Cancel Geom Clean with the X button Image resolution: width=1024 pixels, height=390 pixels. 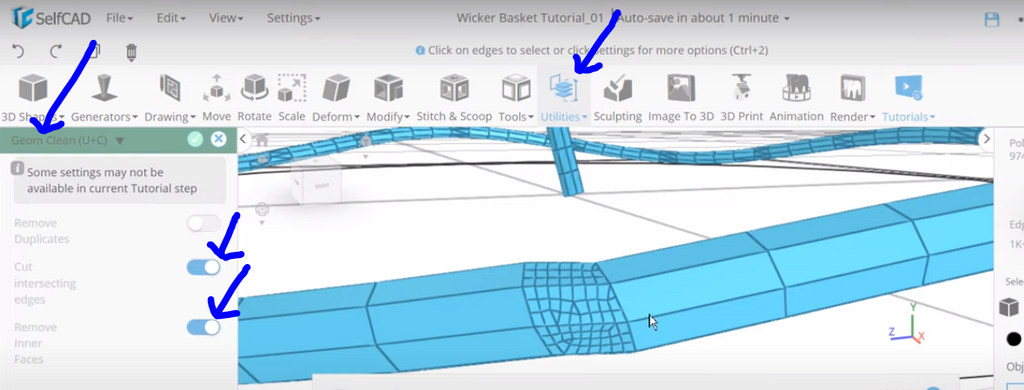coord(219,139)
